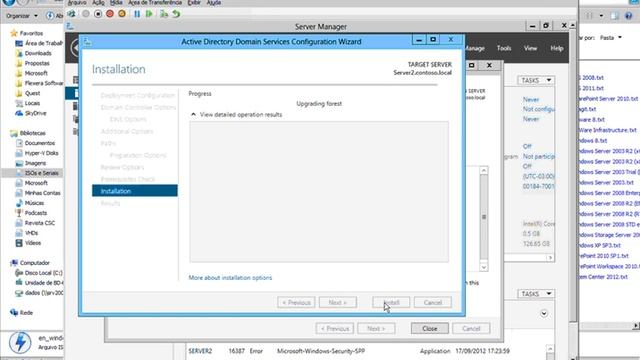Open More about installation options link
Viewport: 640px width, 360px height.
(x=230, y=278)
